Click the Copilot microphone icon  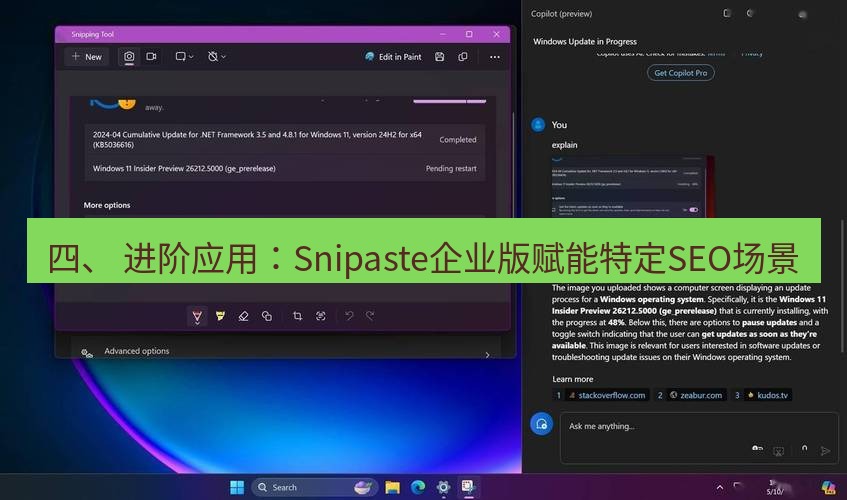(804, 449)
